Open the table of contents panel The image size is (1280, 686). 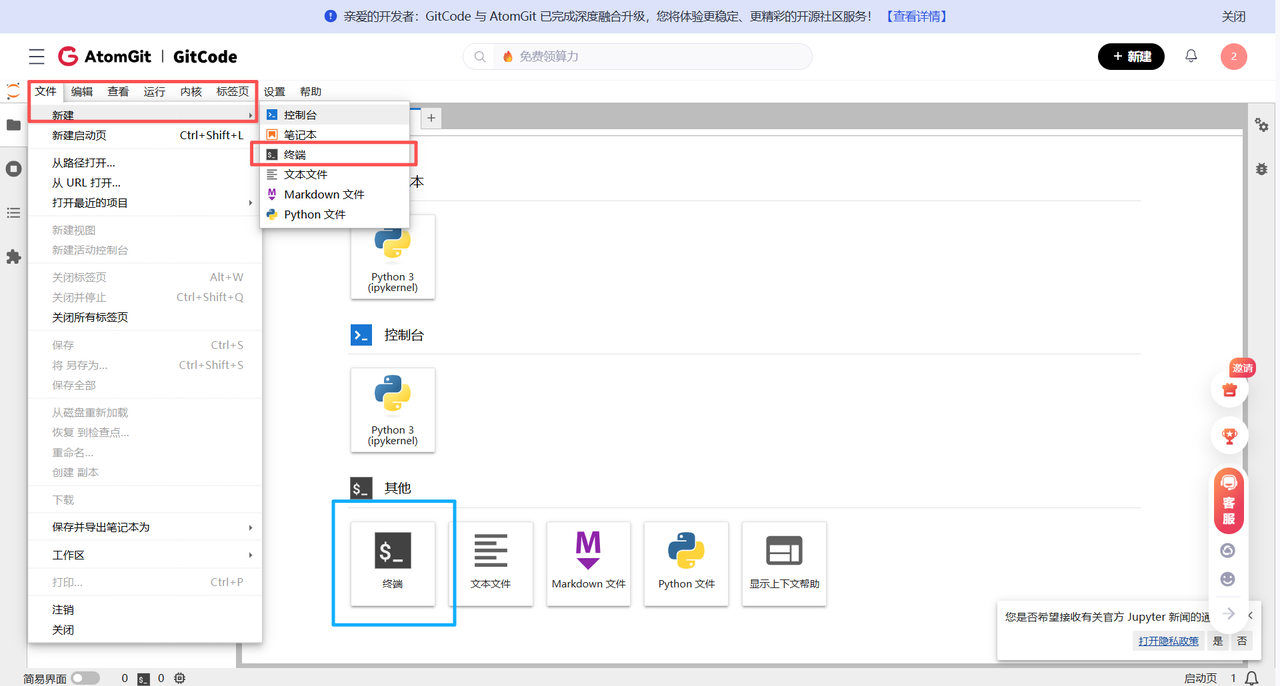tap(13, 213)
